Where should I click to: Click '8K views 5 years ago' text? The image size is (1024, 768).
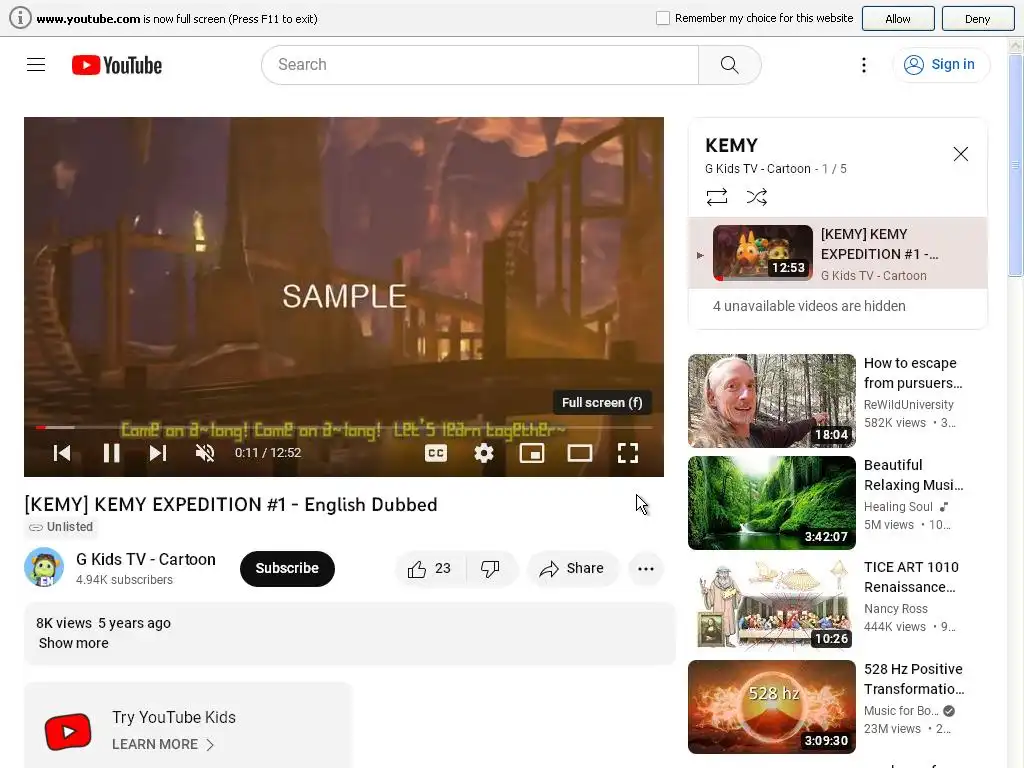[x=103, y=623]
